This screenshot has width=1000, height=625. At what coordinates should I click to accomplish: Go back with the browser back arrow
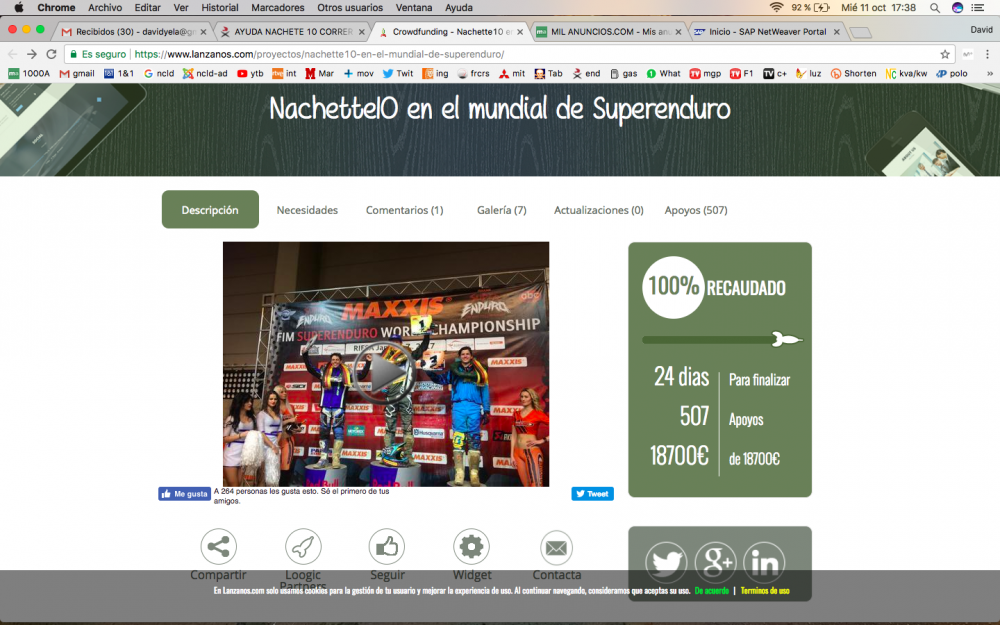click(12, 54)
